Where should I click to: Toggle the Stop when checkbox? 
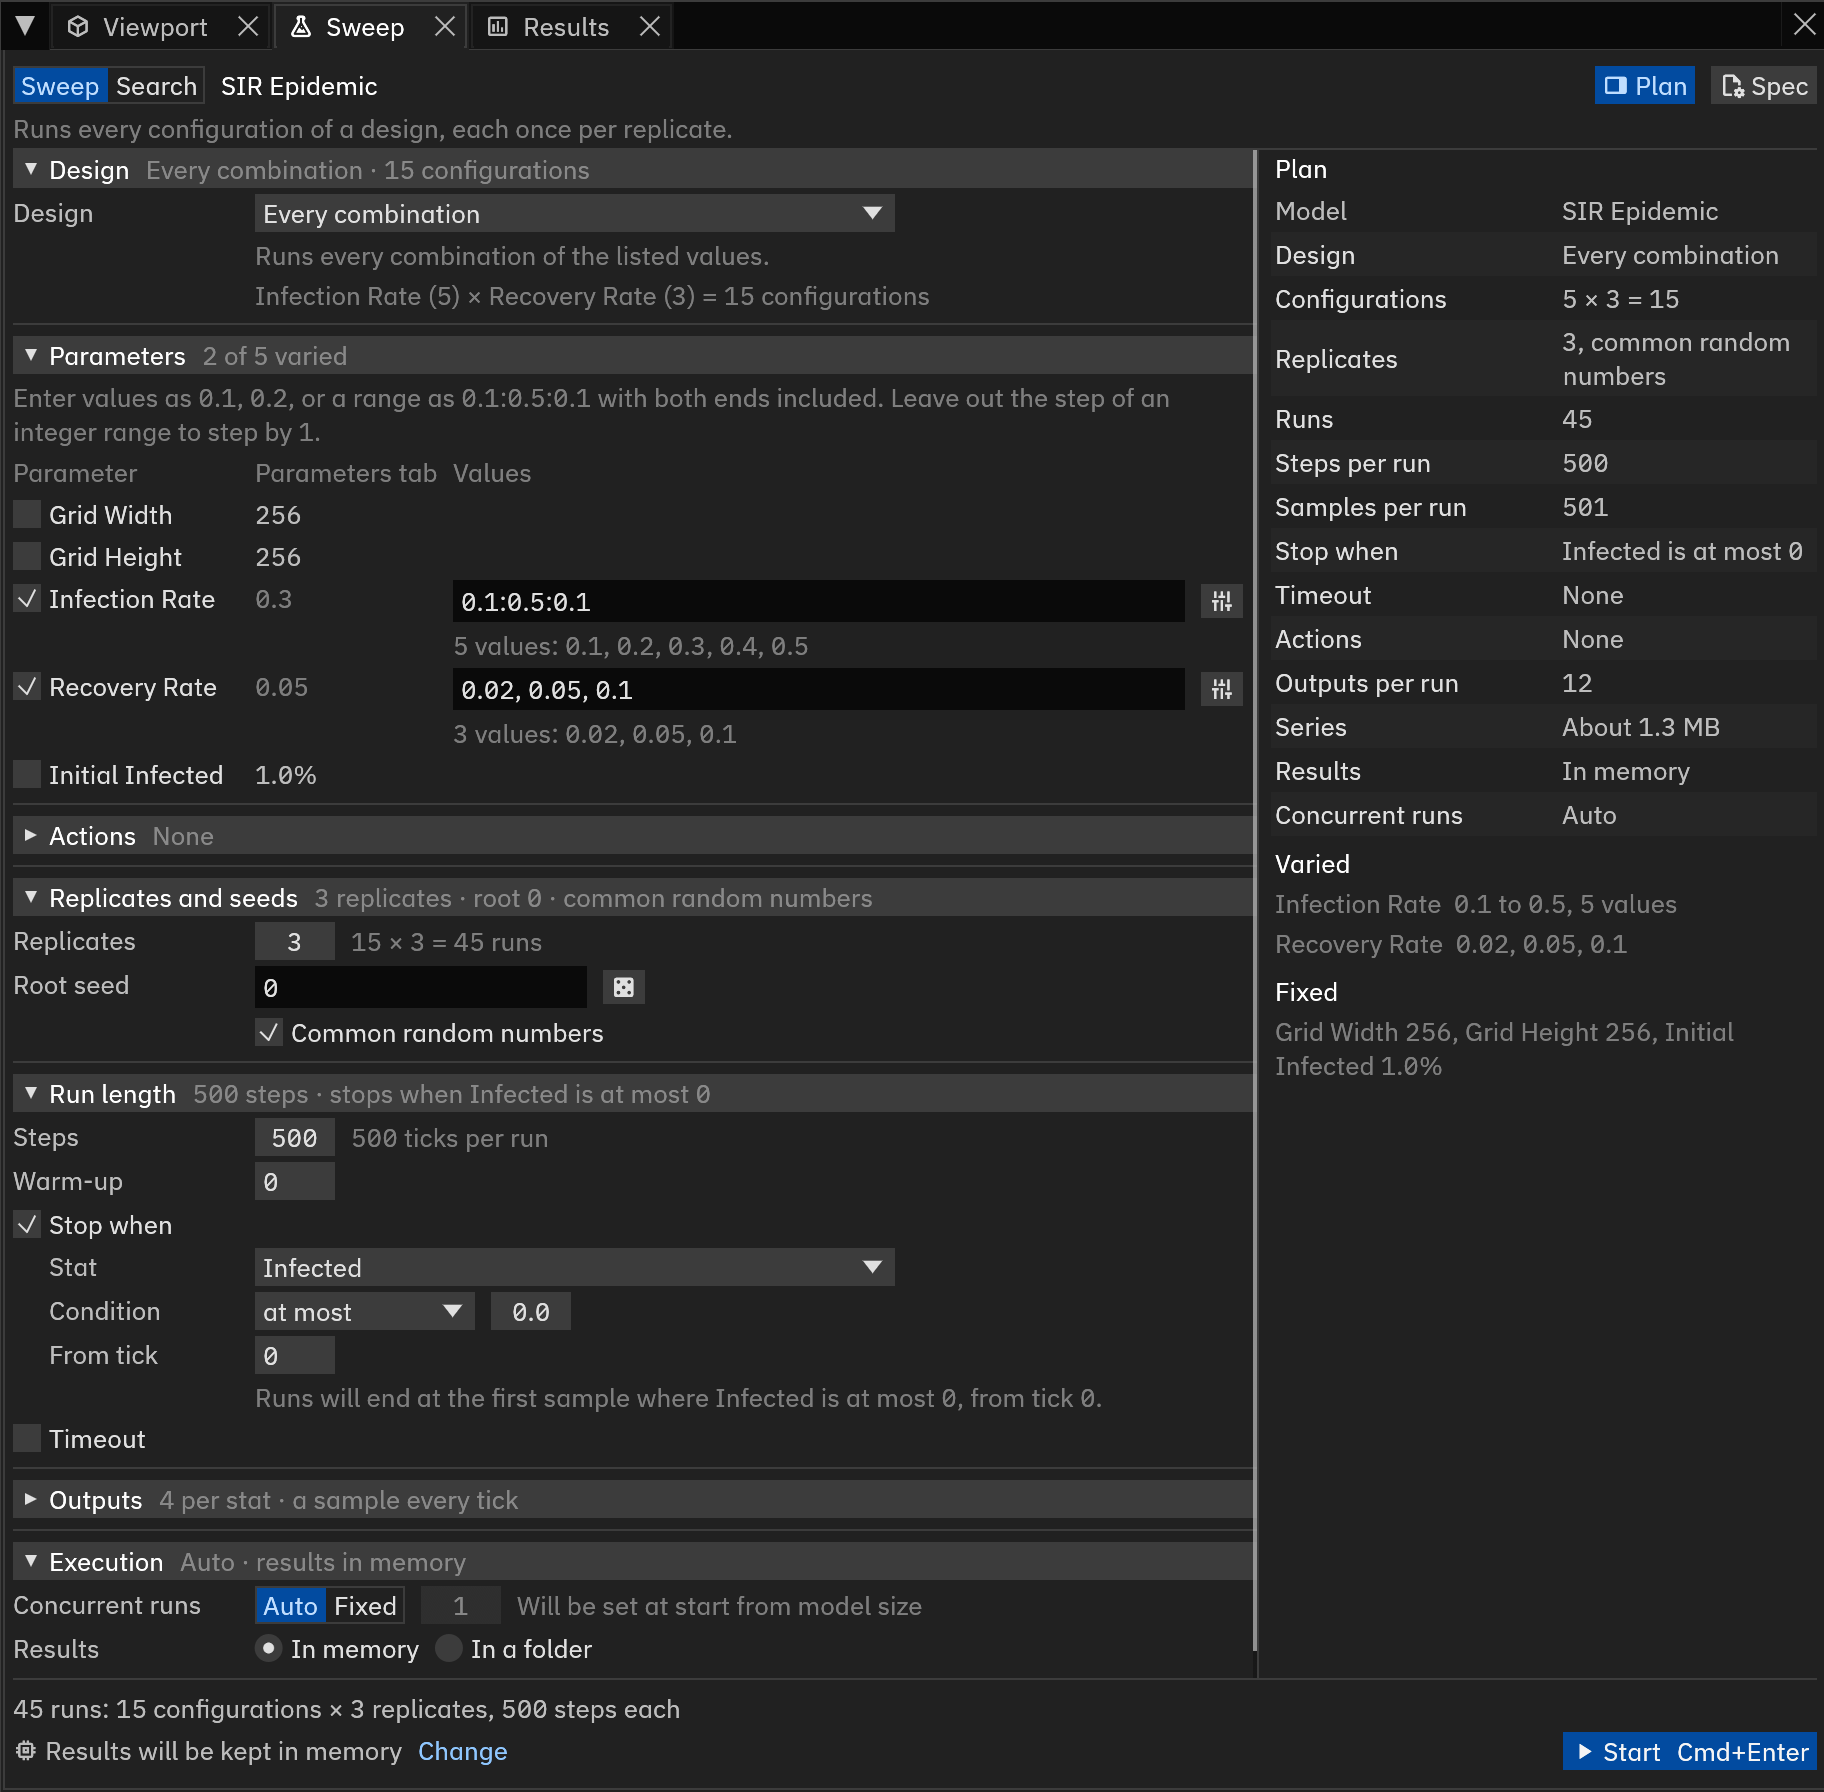[27, 1225]
